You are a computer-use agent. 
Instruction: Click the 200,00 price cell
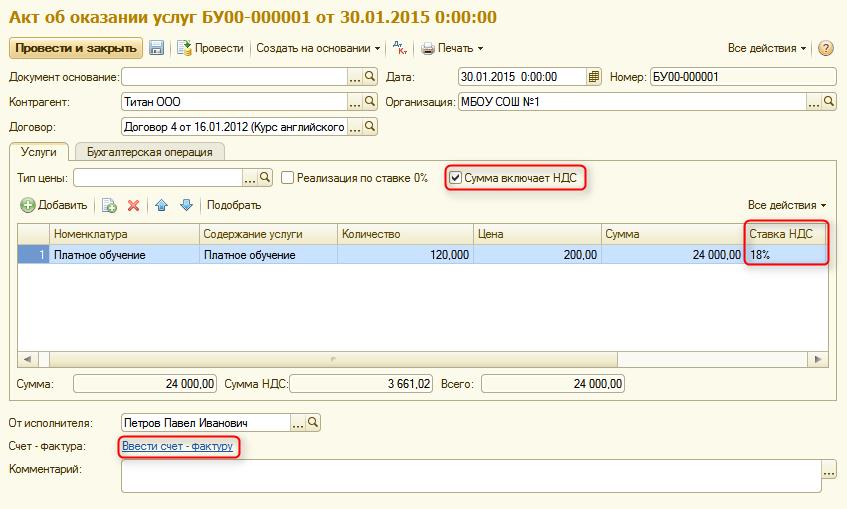pyautogui.click(x=537, y=254)
